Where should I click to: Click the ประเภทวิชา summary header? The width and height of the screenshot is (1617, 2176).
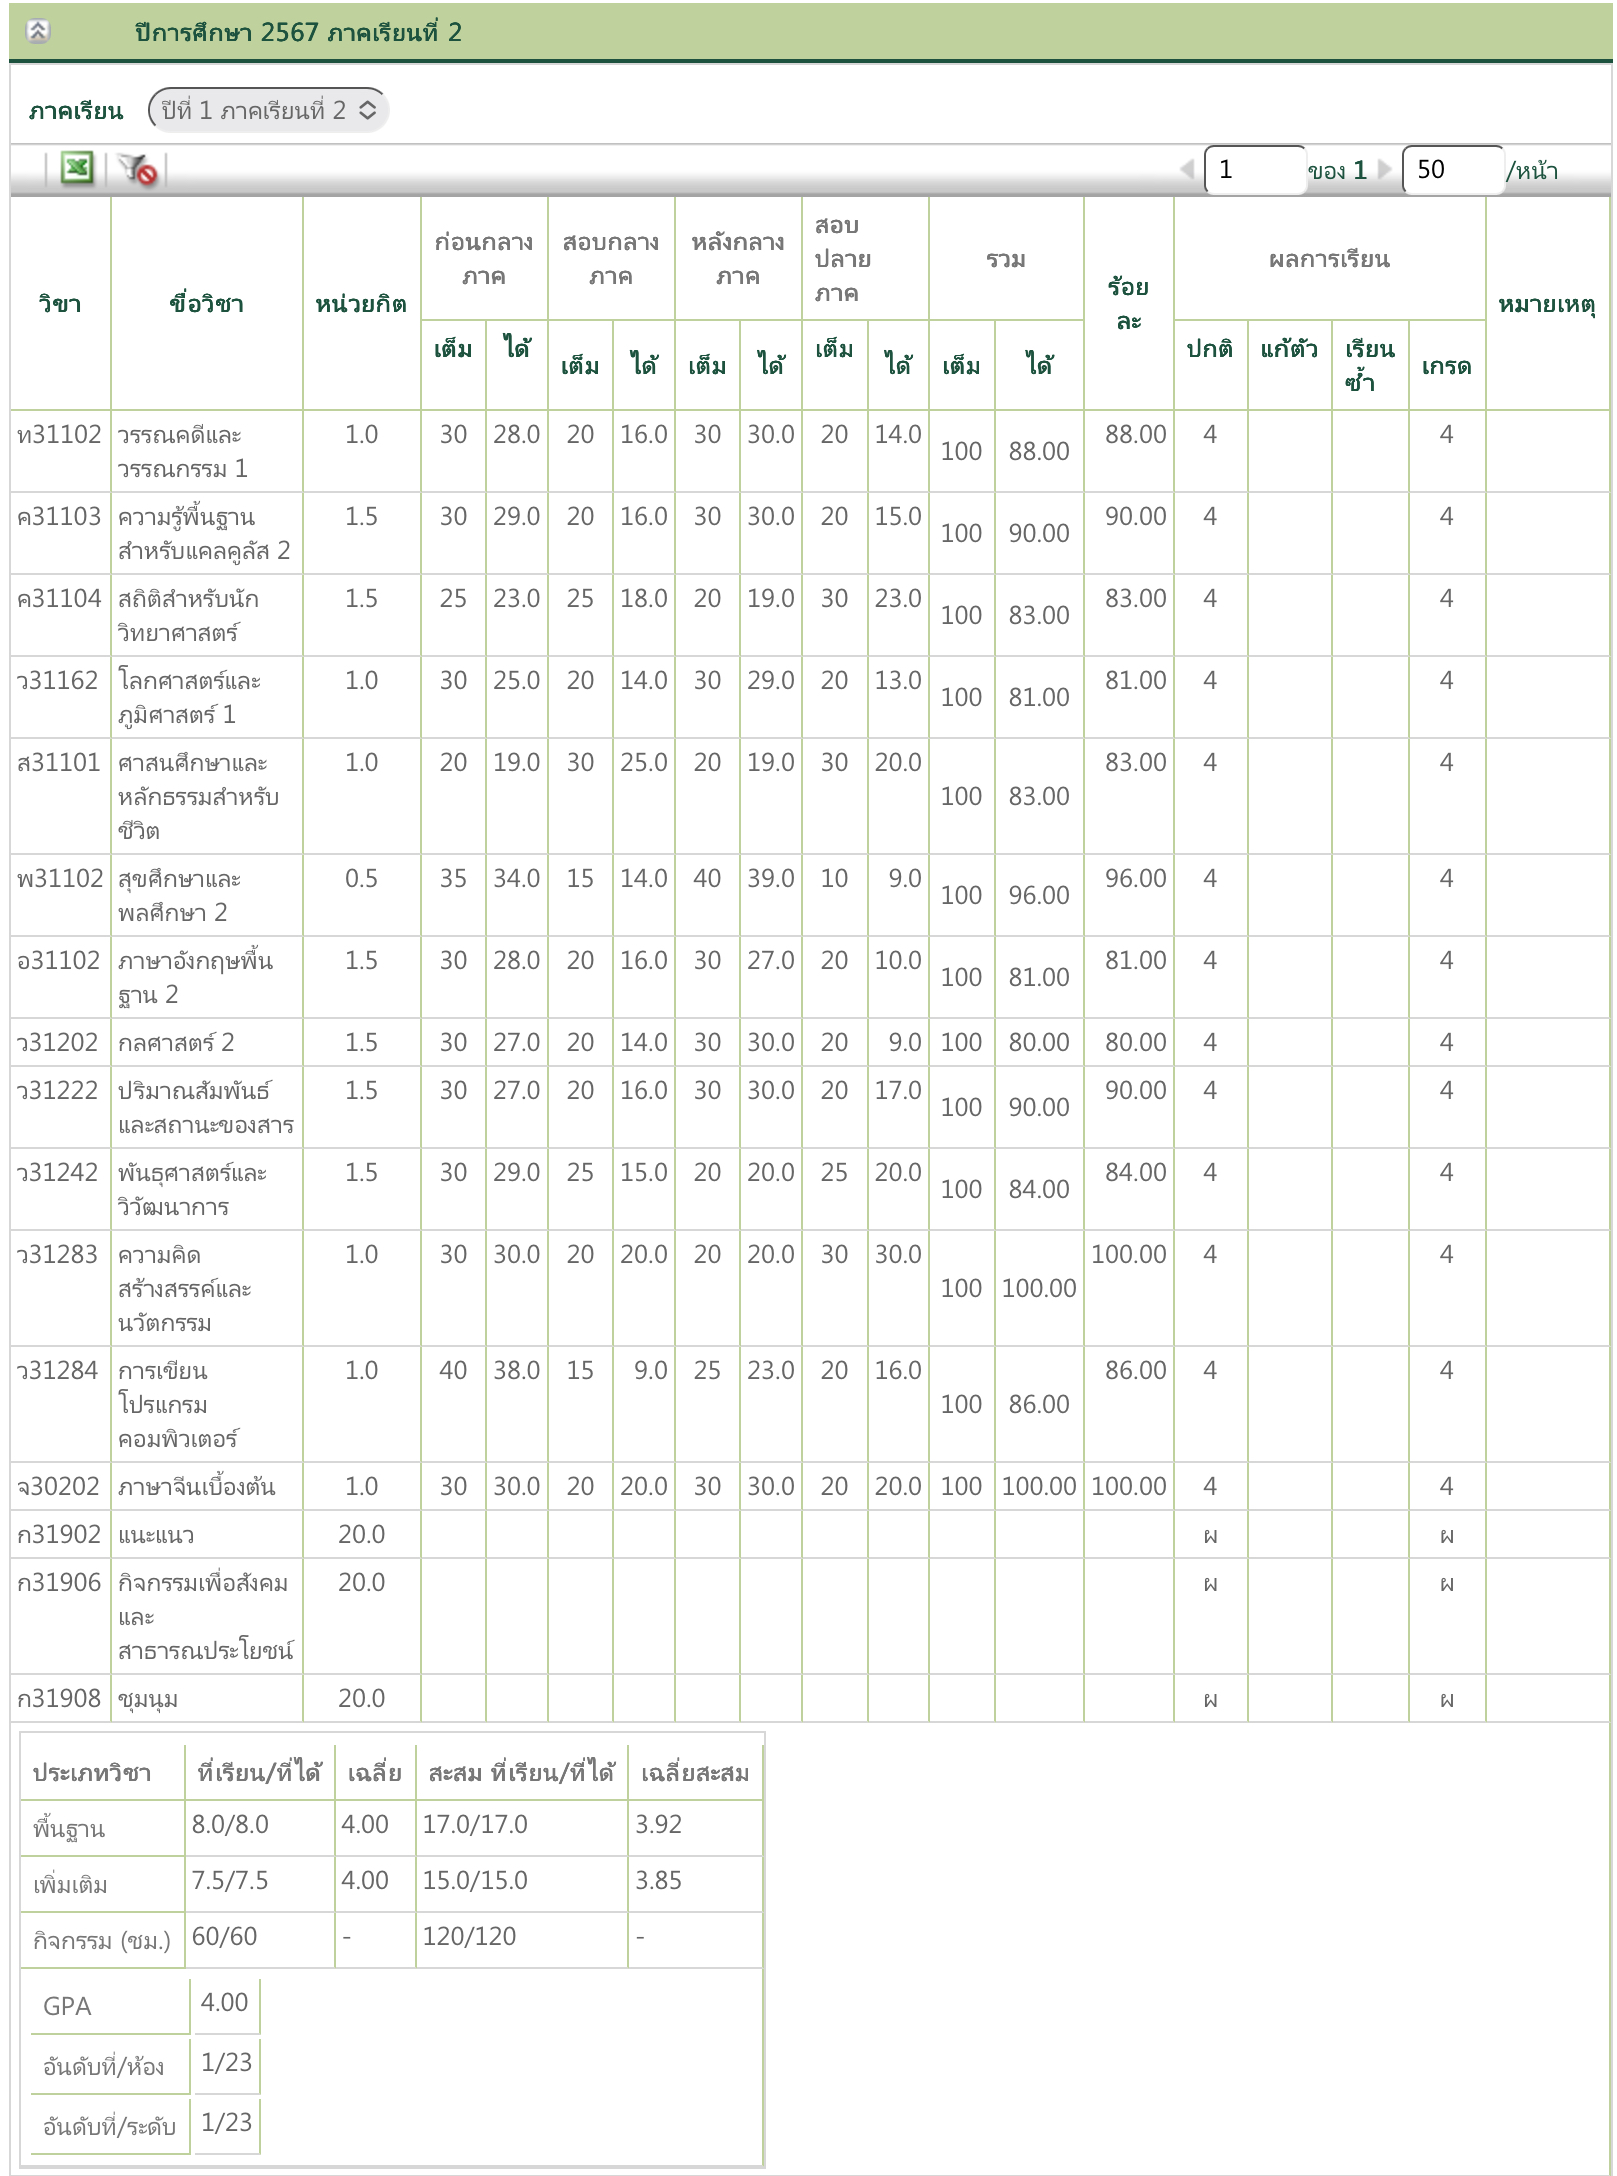[92, 1774]
